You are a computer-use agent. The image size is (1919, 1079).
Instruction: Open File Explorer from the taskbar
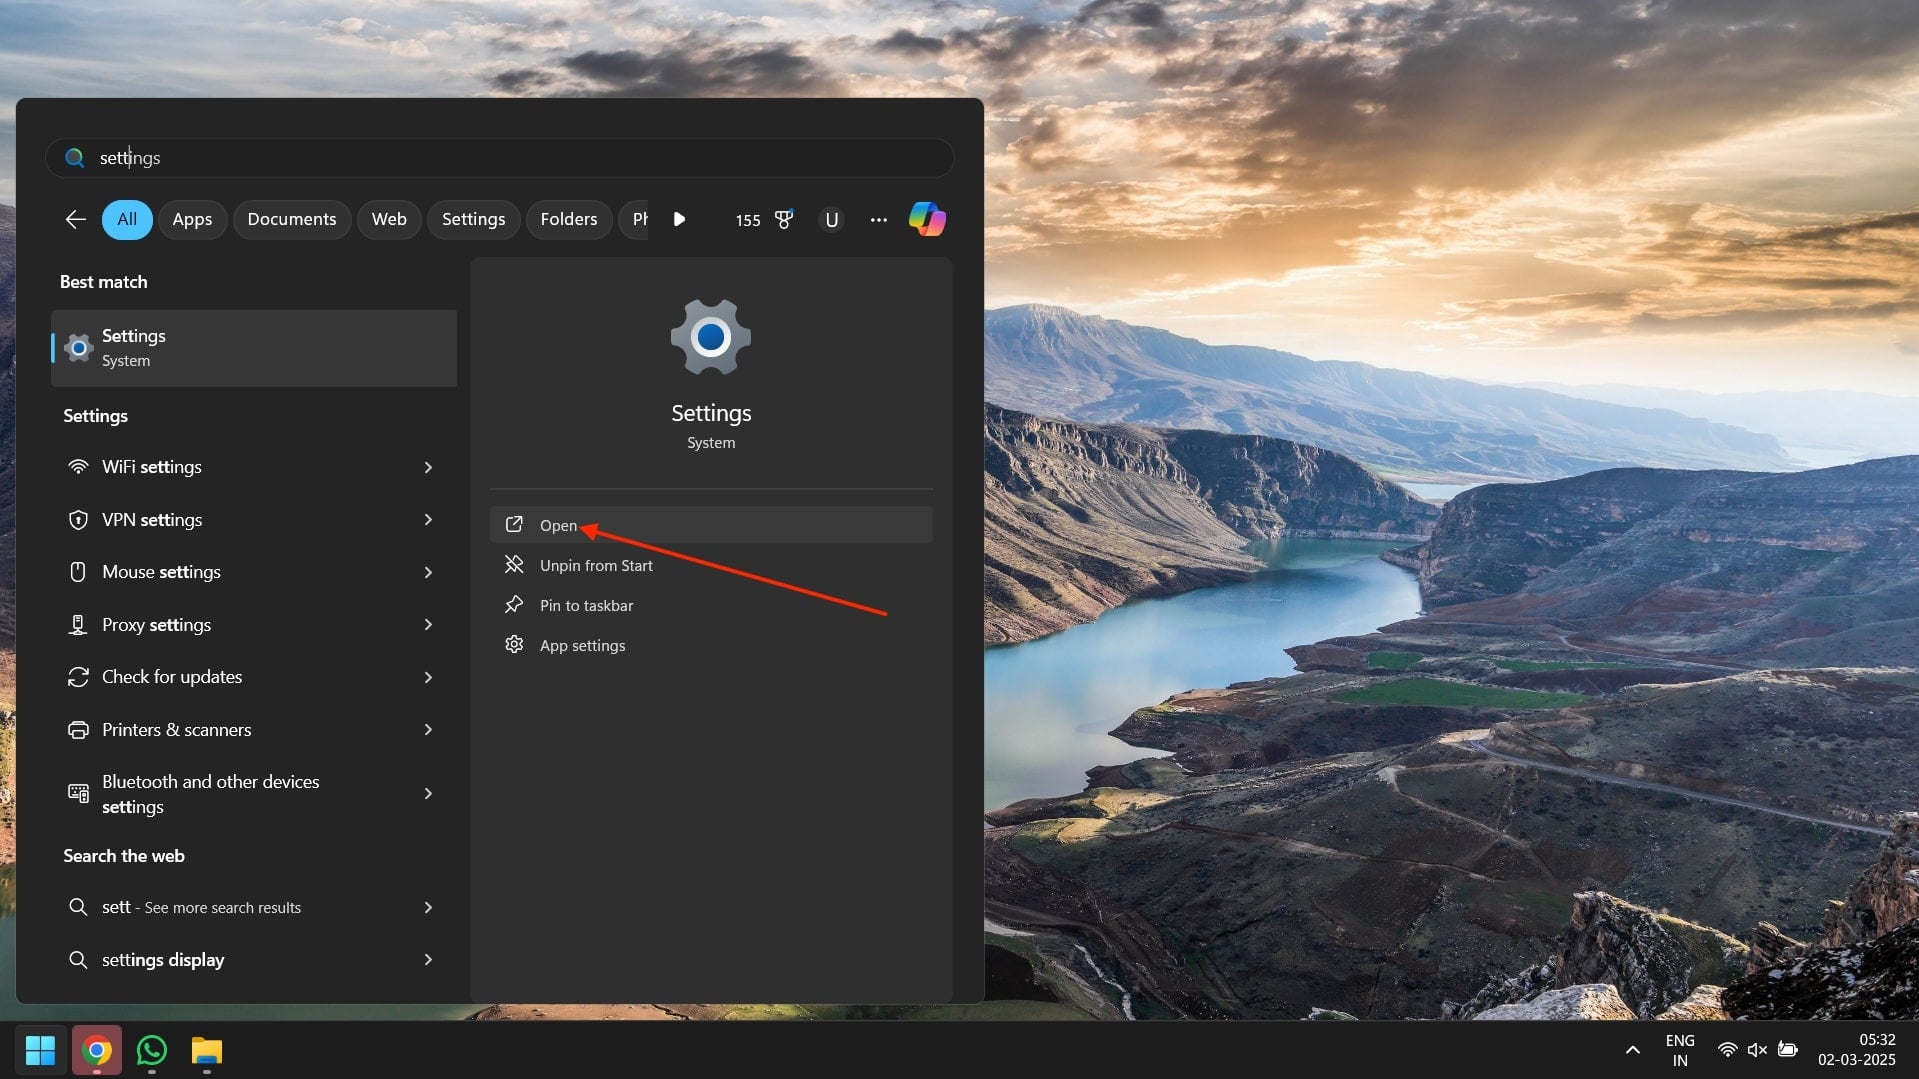point(207,1050)
